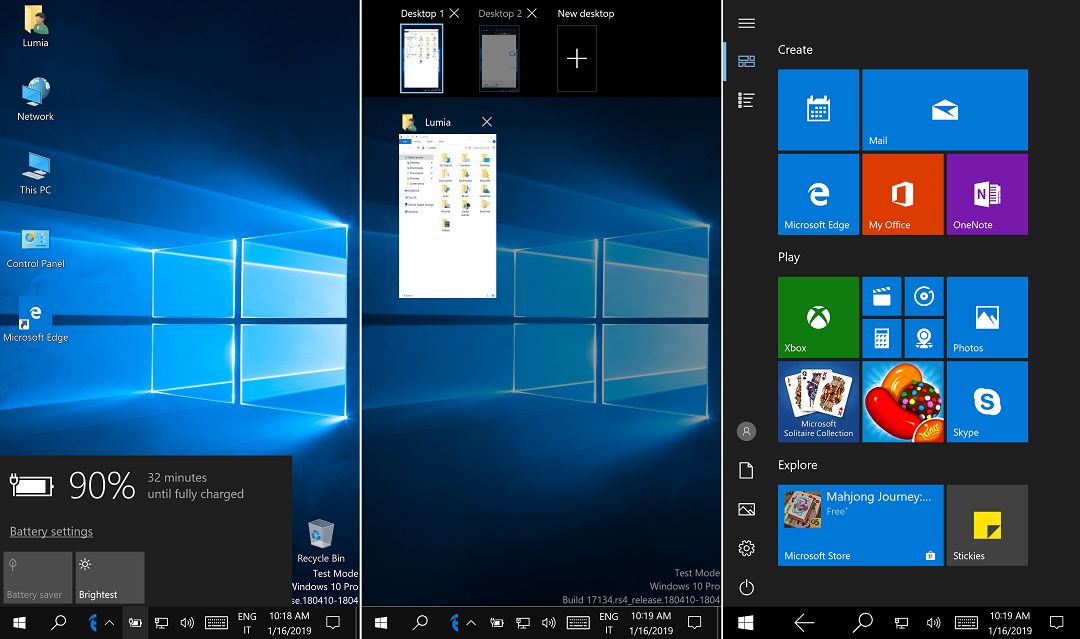
Task: Open volume control on tablet-mode taskbar
Action: tap(933, 622)
